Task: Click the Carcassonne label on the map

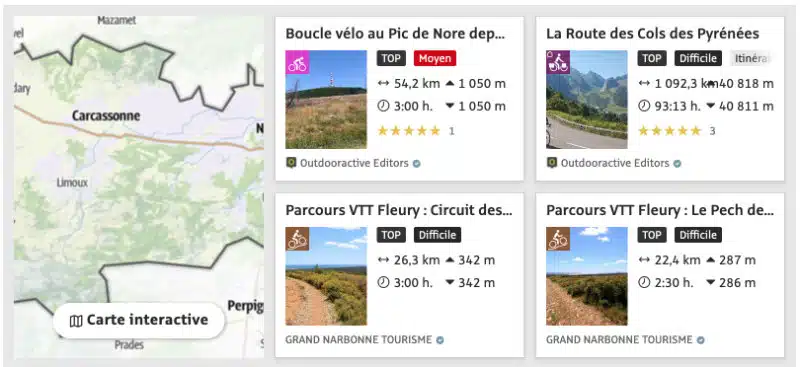Action: [106, 116]
